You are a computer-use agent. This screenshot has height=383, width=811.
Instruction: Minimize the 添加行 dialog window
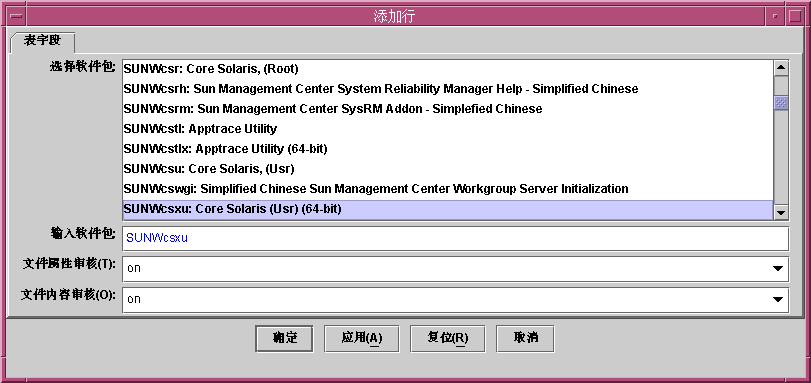coord(775,16)
